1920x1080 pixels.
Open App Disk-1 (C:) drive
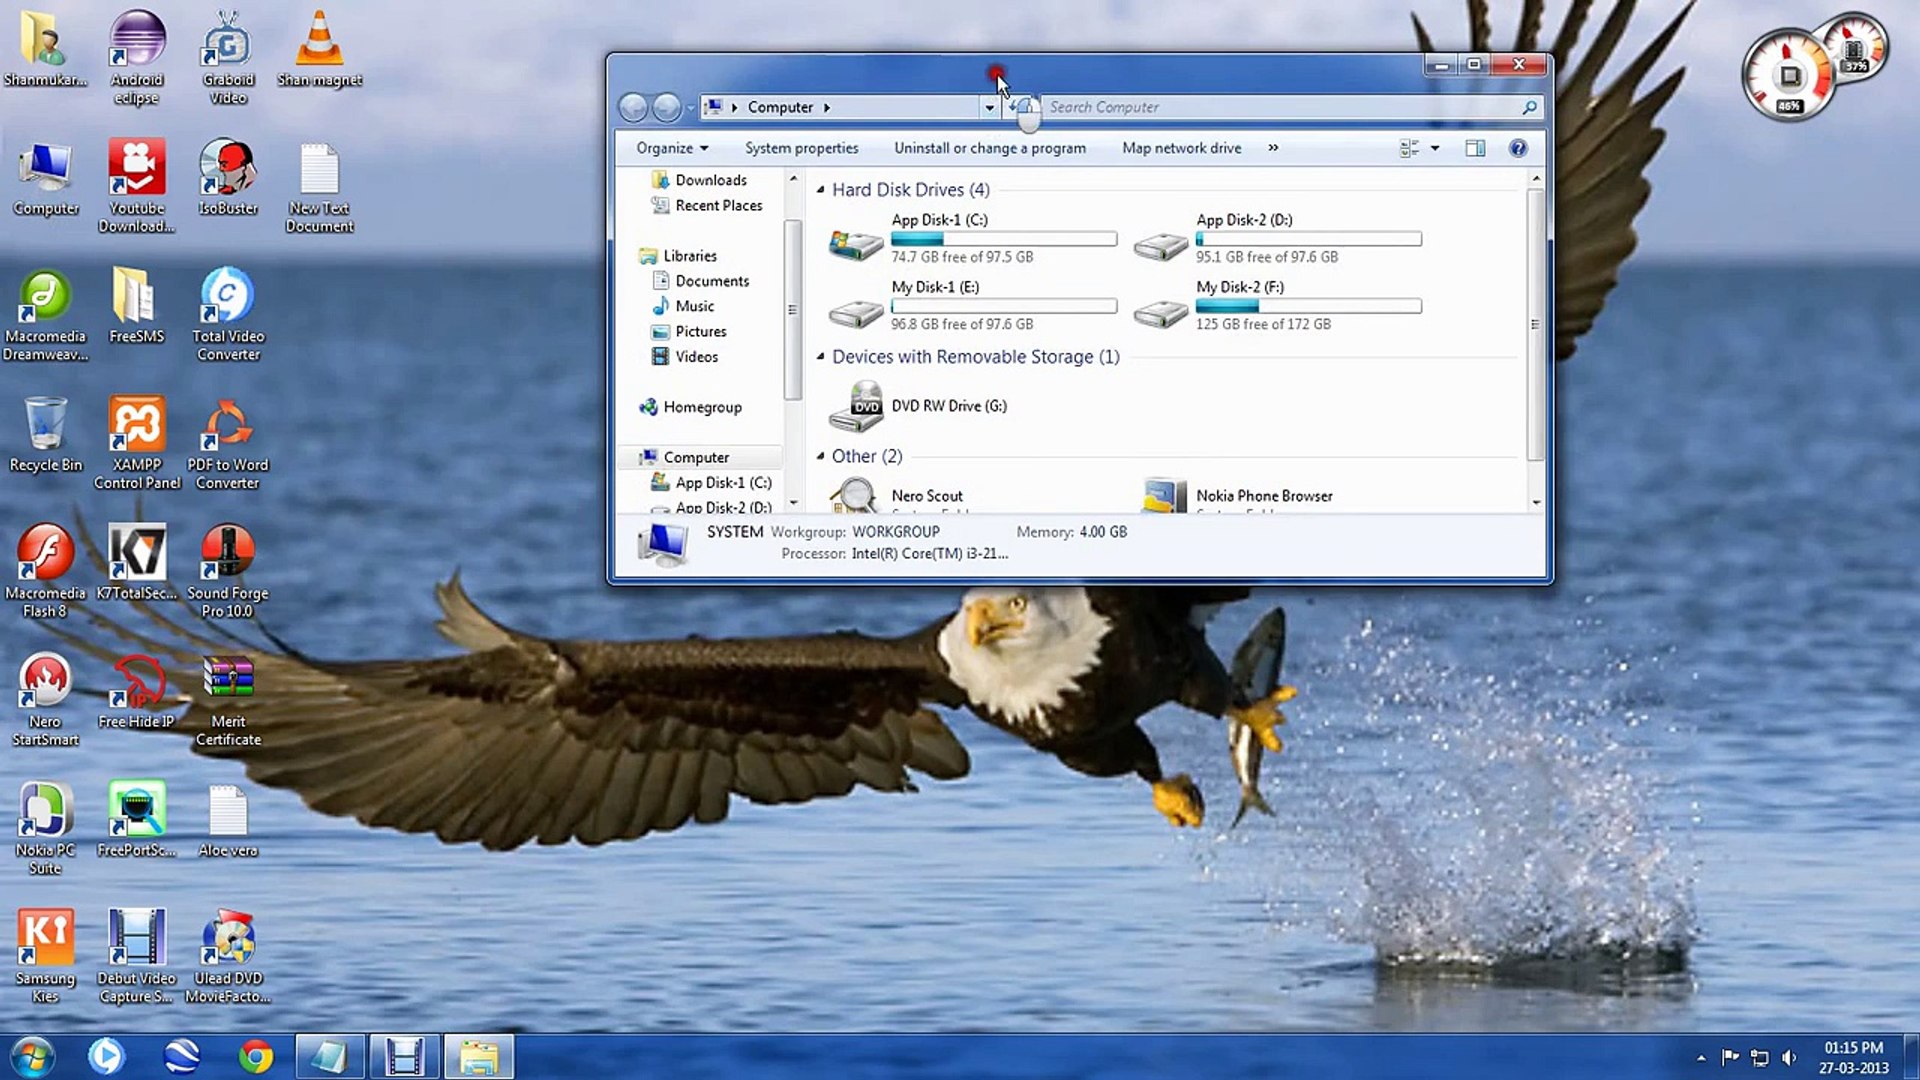coord(939,219)
